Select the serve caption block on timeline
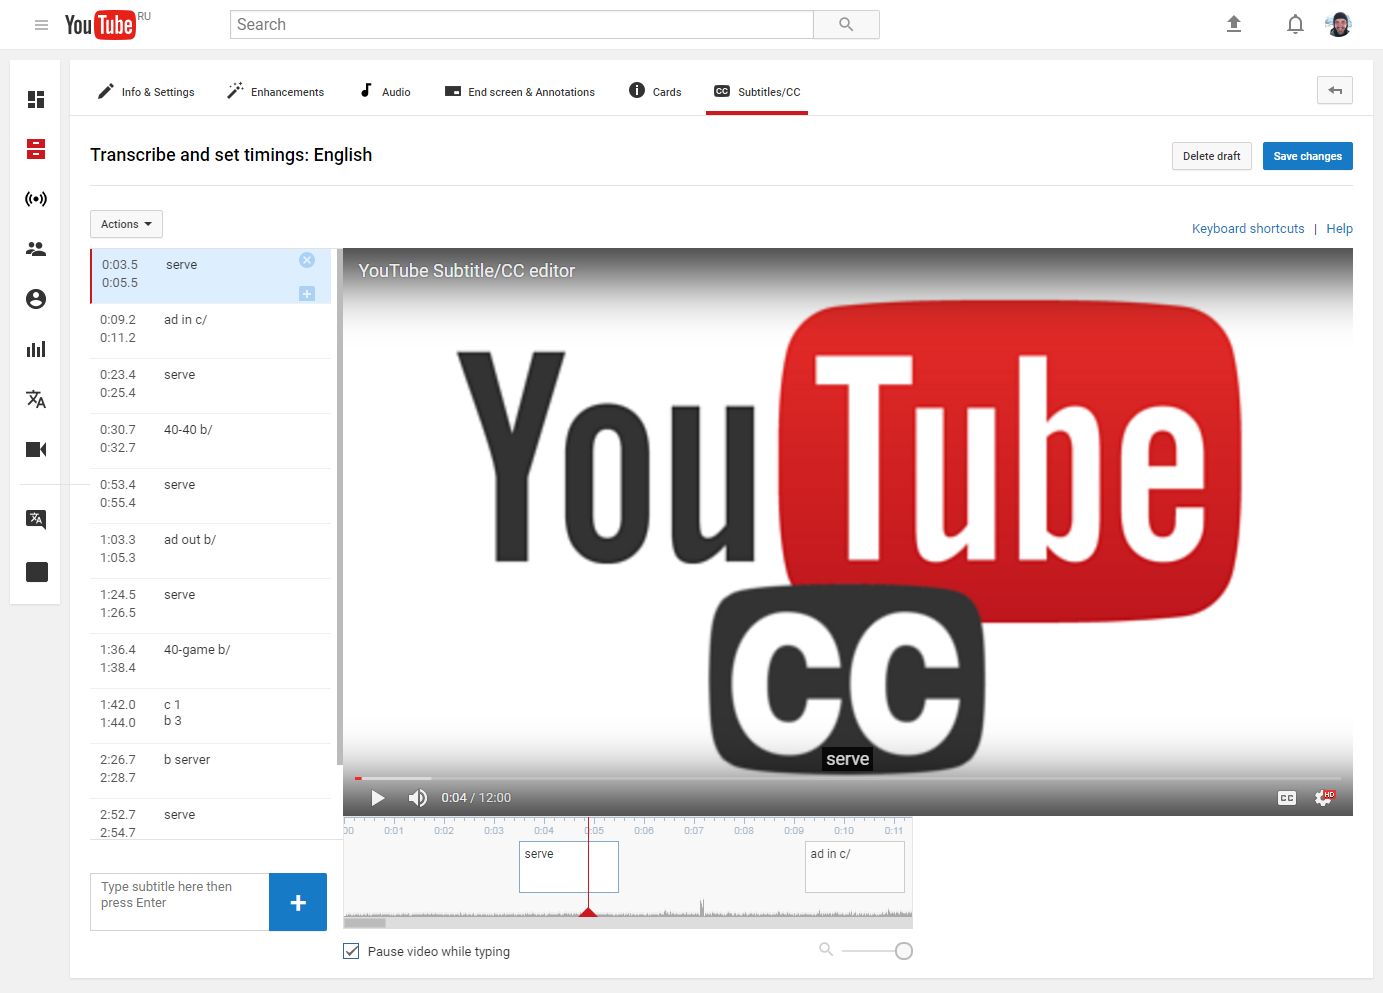The image size is (1383, 993). (x=569, y=867)
